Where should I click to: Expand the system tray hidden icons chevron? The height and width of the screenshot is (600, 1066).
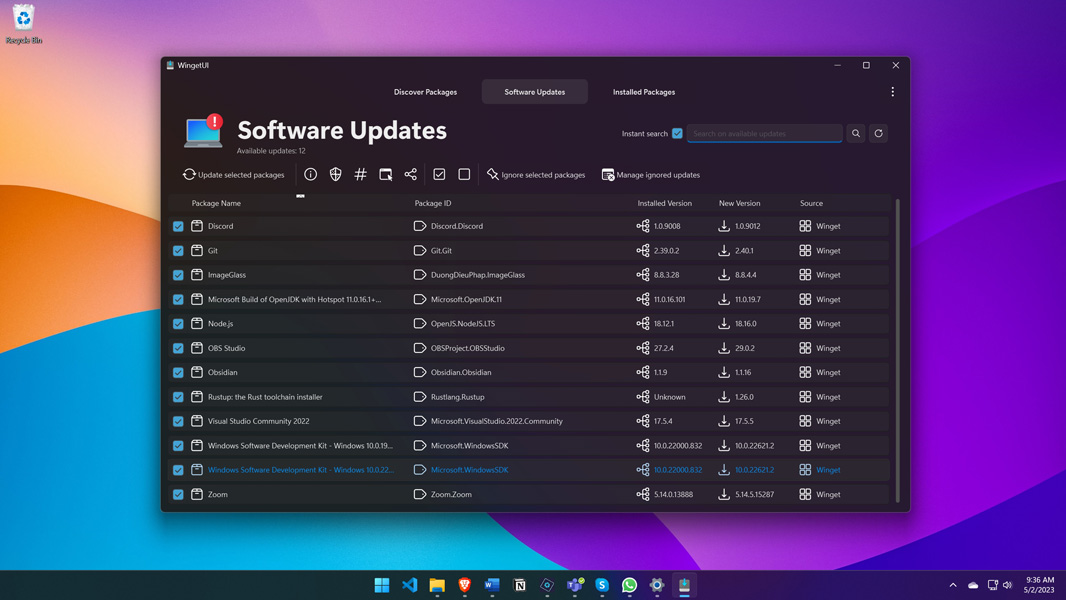[x=953, y=585]
